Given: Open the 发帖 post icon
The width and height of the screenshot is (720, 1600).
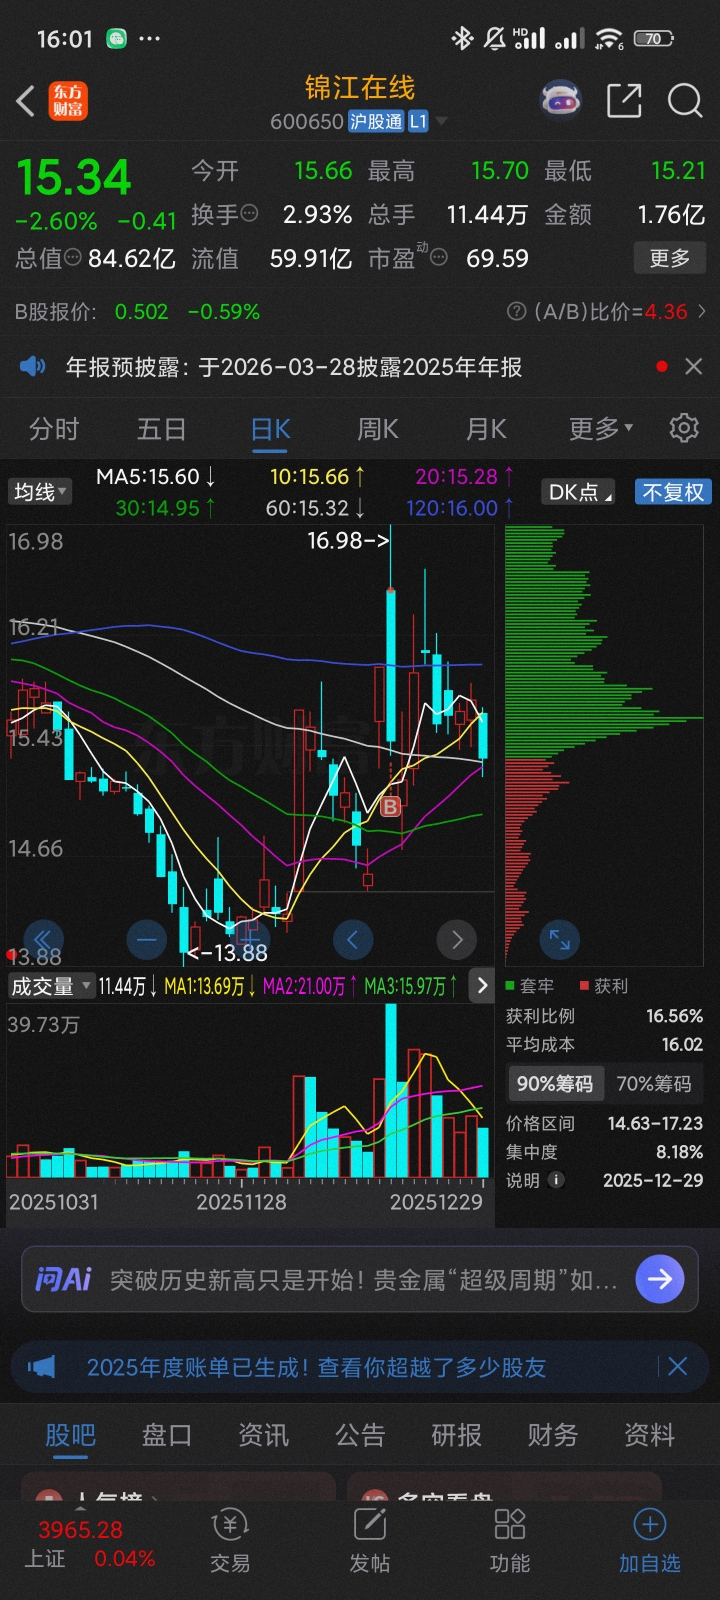Looking at the screenshot, I should 369,1541.
